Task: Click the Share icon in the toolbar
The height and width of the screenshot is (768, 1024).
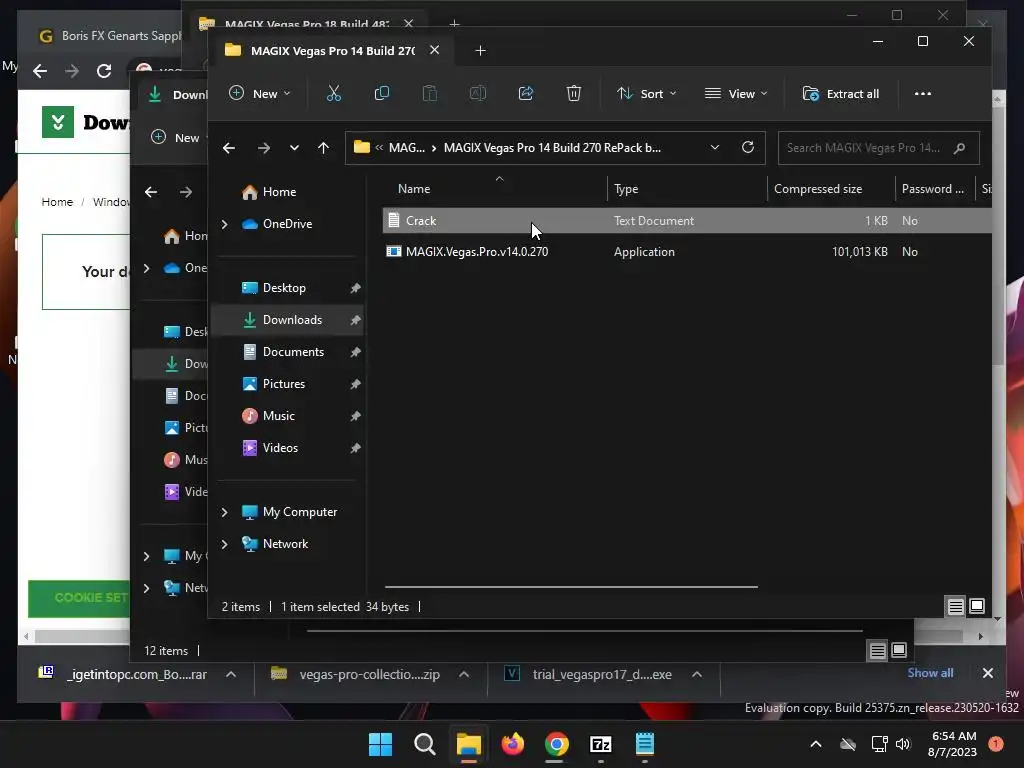Action: coord(526,94)
